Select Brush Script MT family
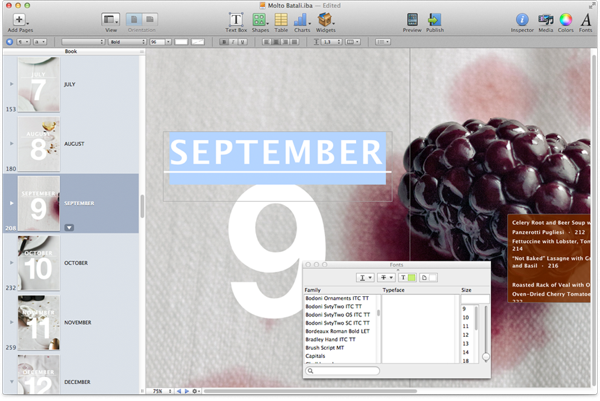The height and width of the screenshot is (401, 600). click(x=324, y=348)
